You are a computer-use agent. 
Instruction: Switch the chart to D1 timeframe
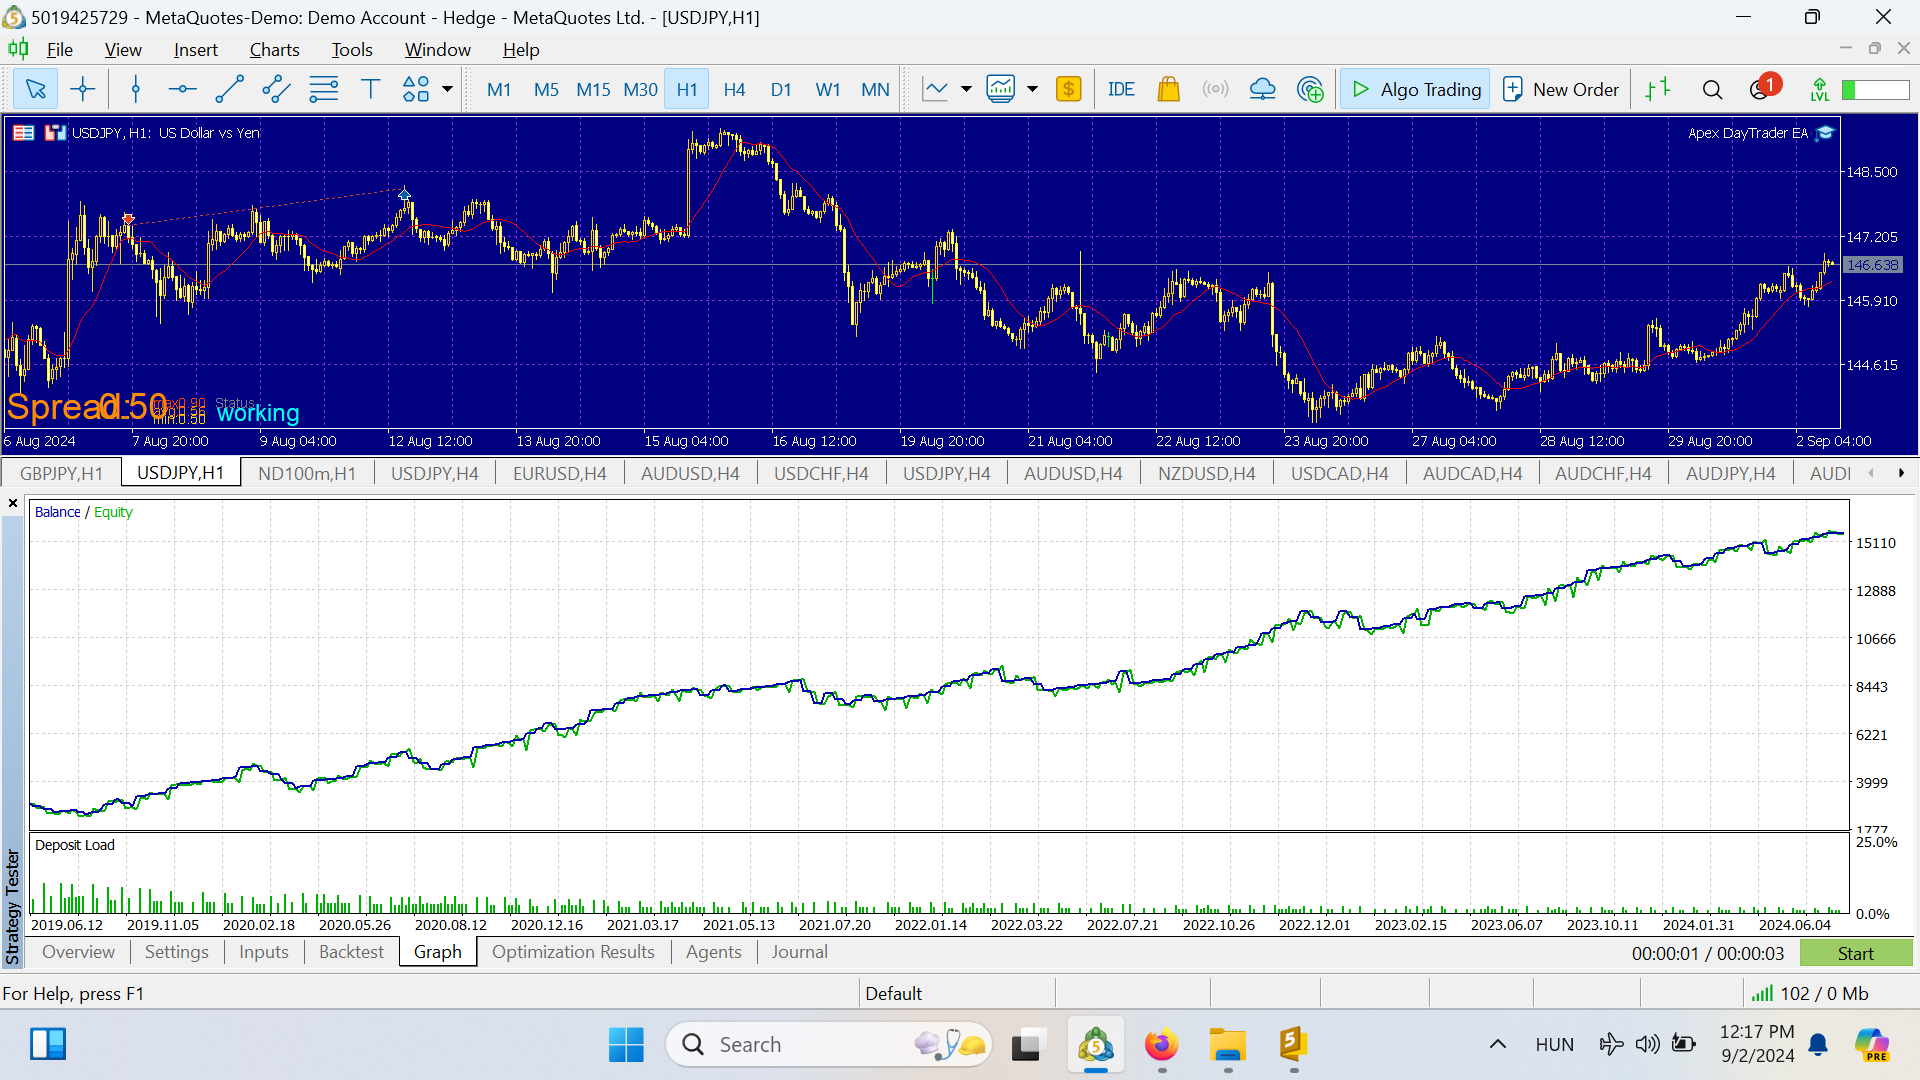coord(781,89)
